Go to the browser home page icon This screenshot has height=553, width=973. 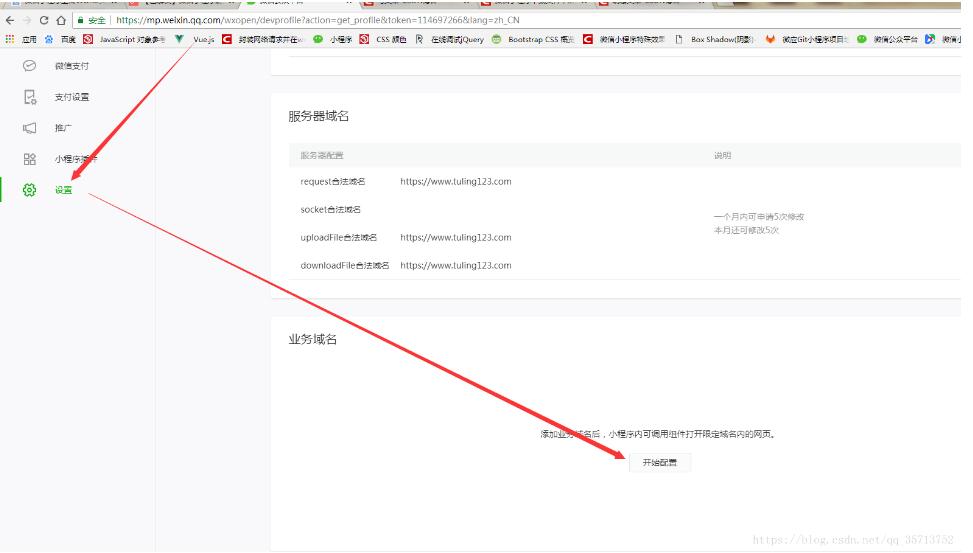pyautogui.click(x=61, y=20)
